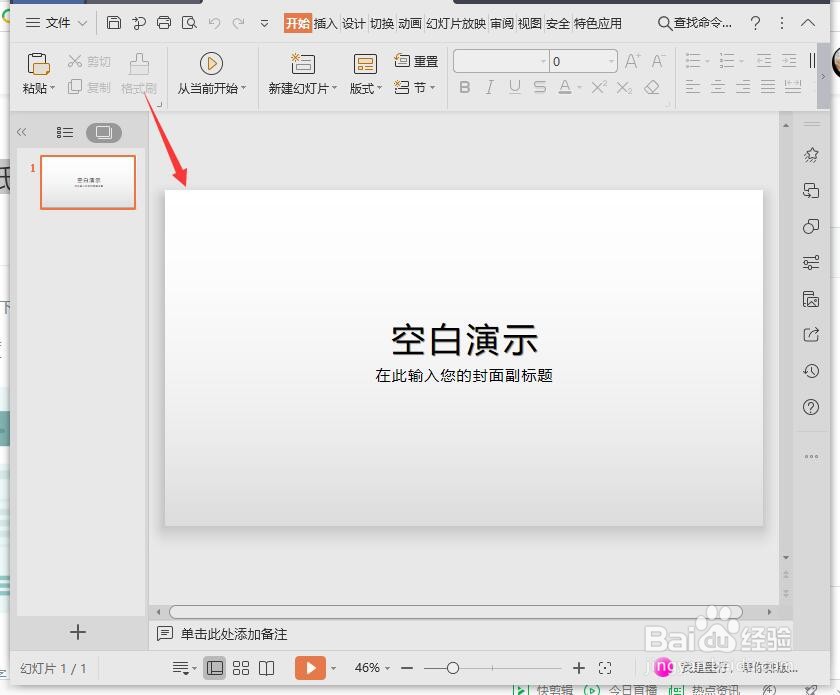Click the font color A icon
840x695 pixels.
tap(565, 87)
